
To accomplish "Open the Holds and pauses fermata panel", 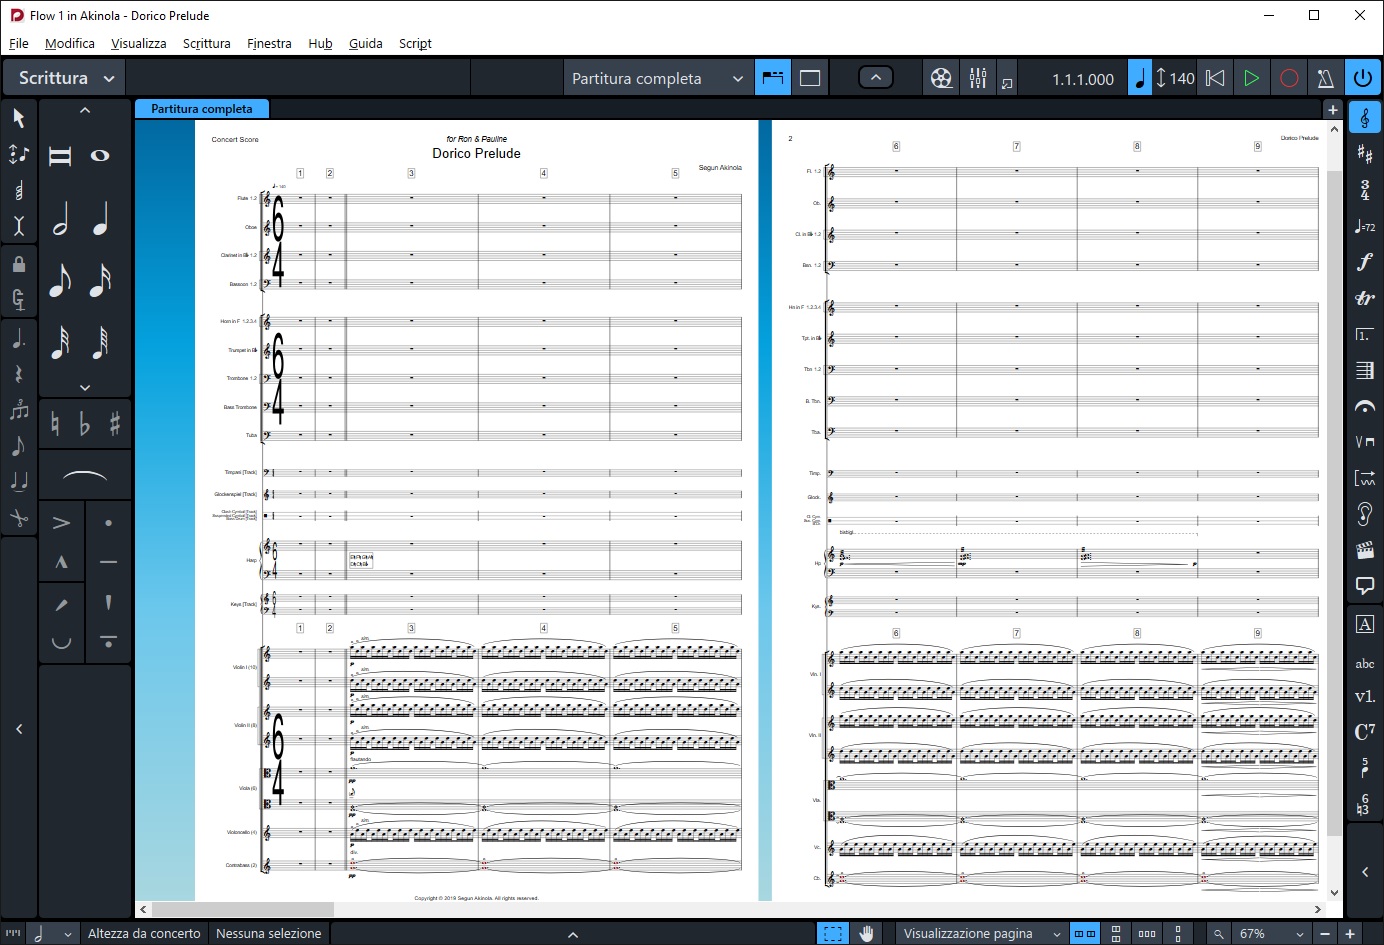I will tap(1365, 406).
